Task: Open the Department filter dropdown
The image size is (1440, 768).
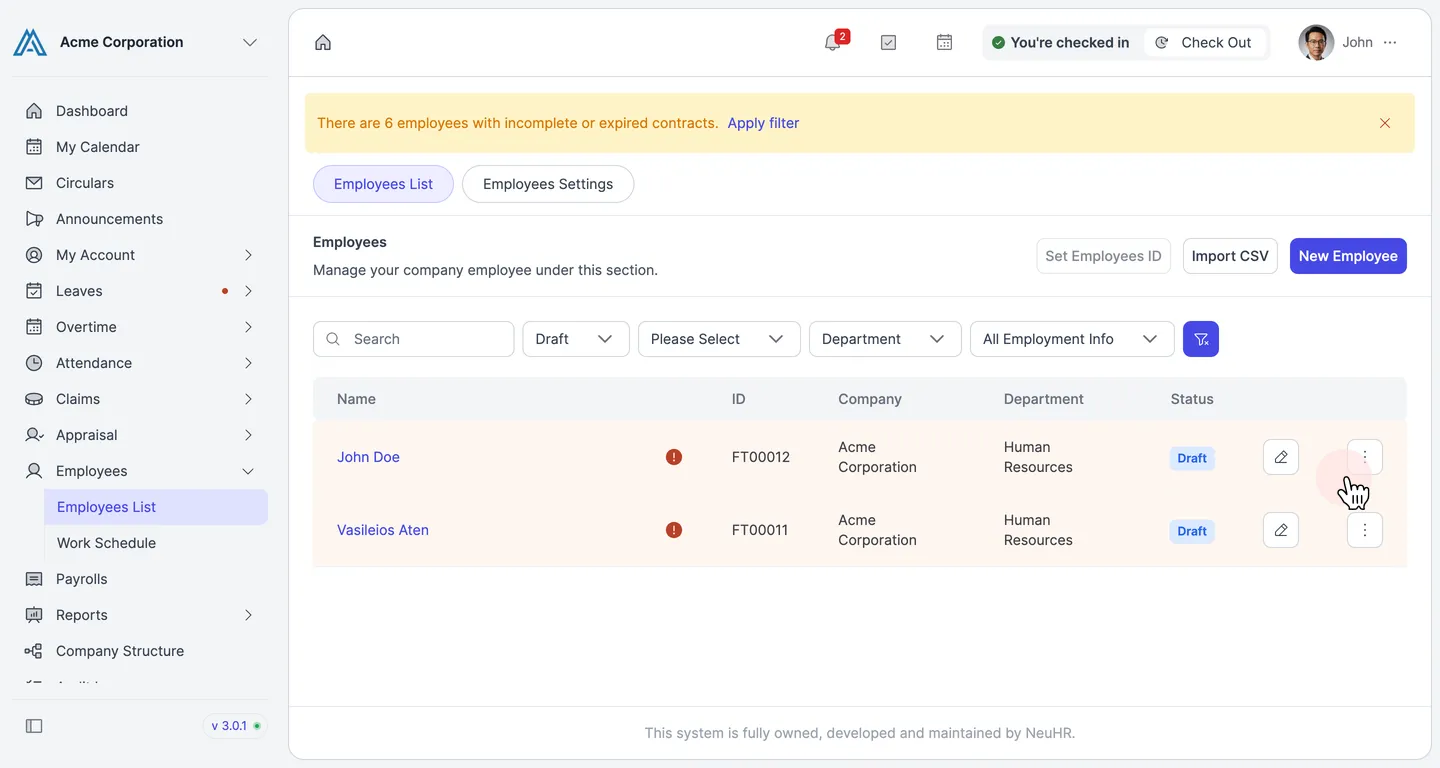Action: (885, 339)
